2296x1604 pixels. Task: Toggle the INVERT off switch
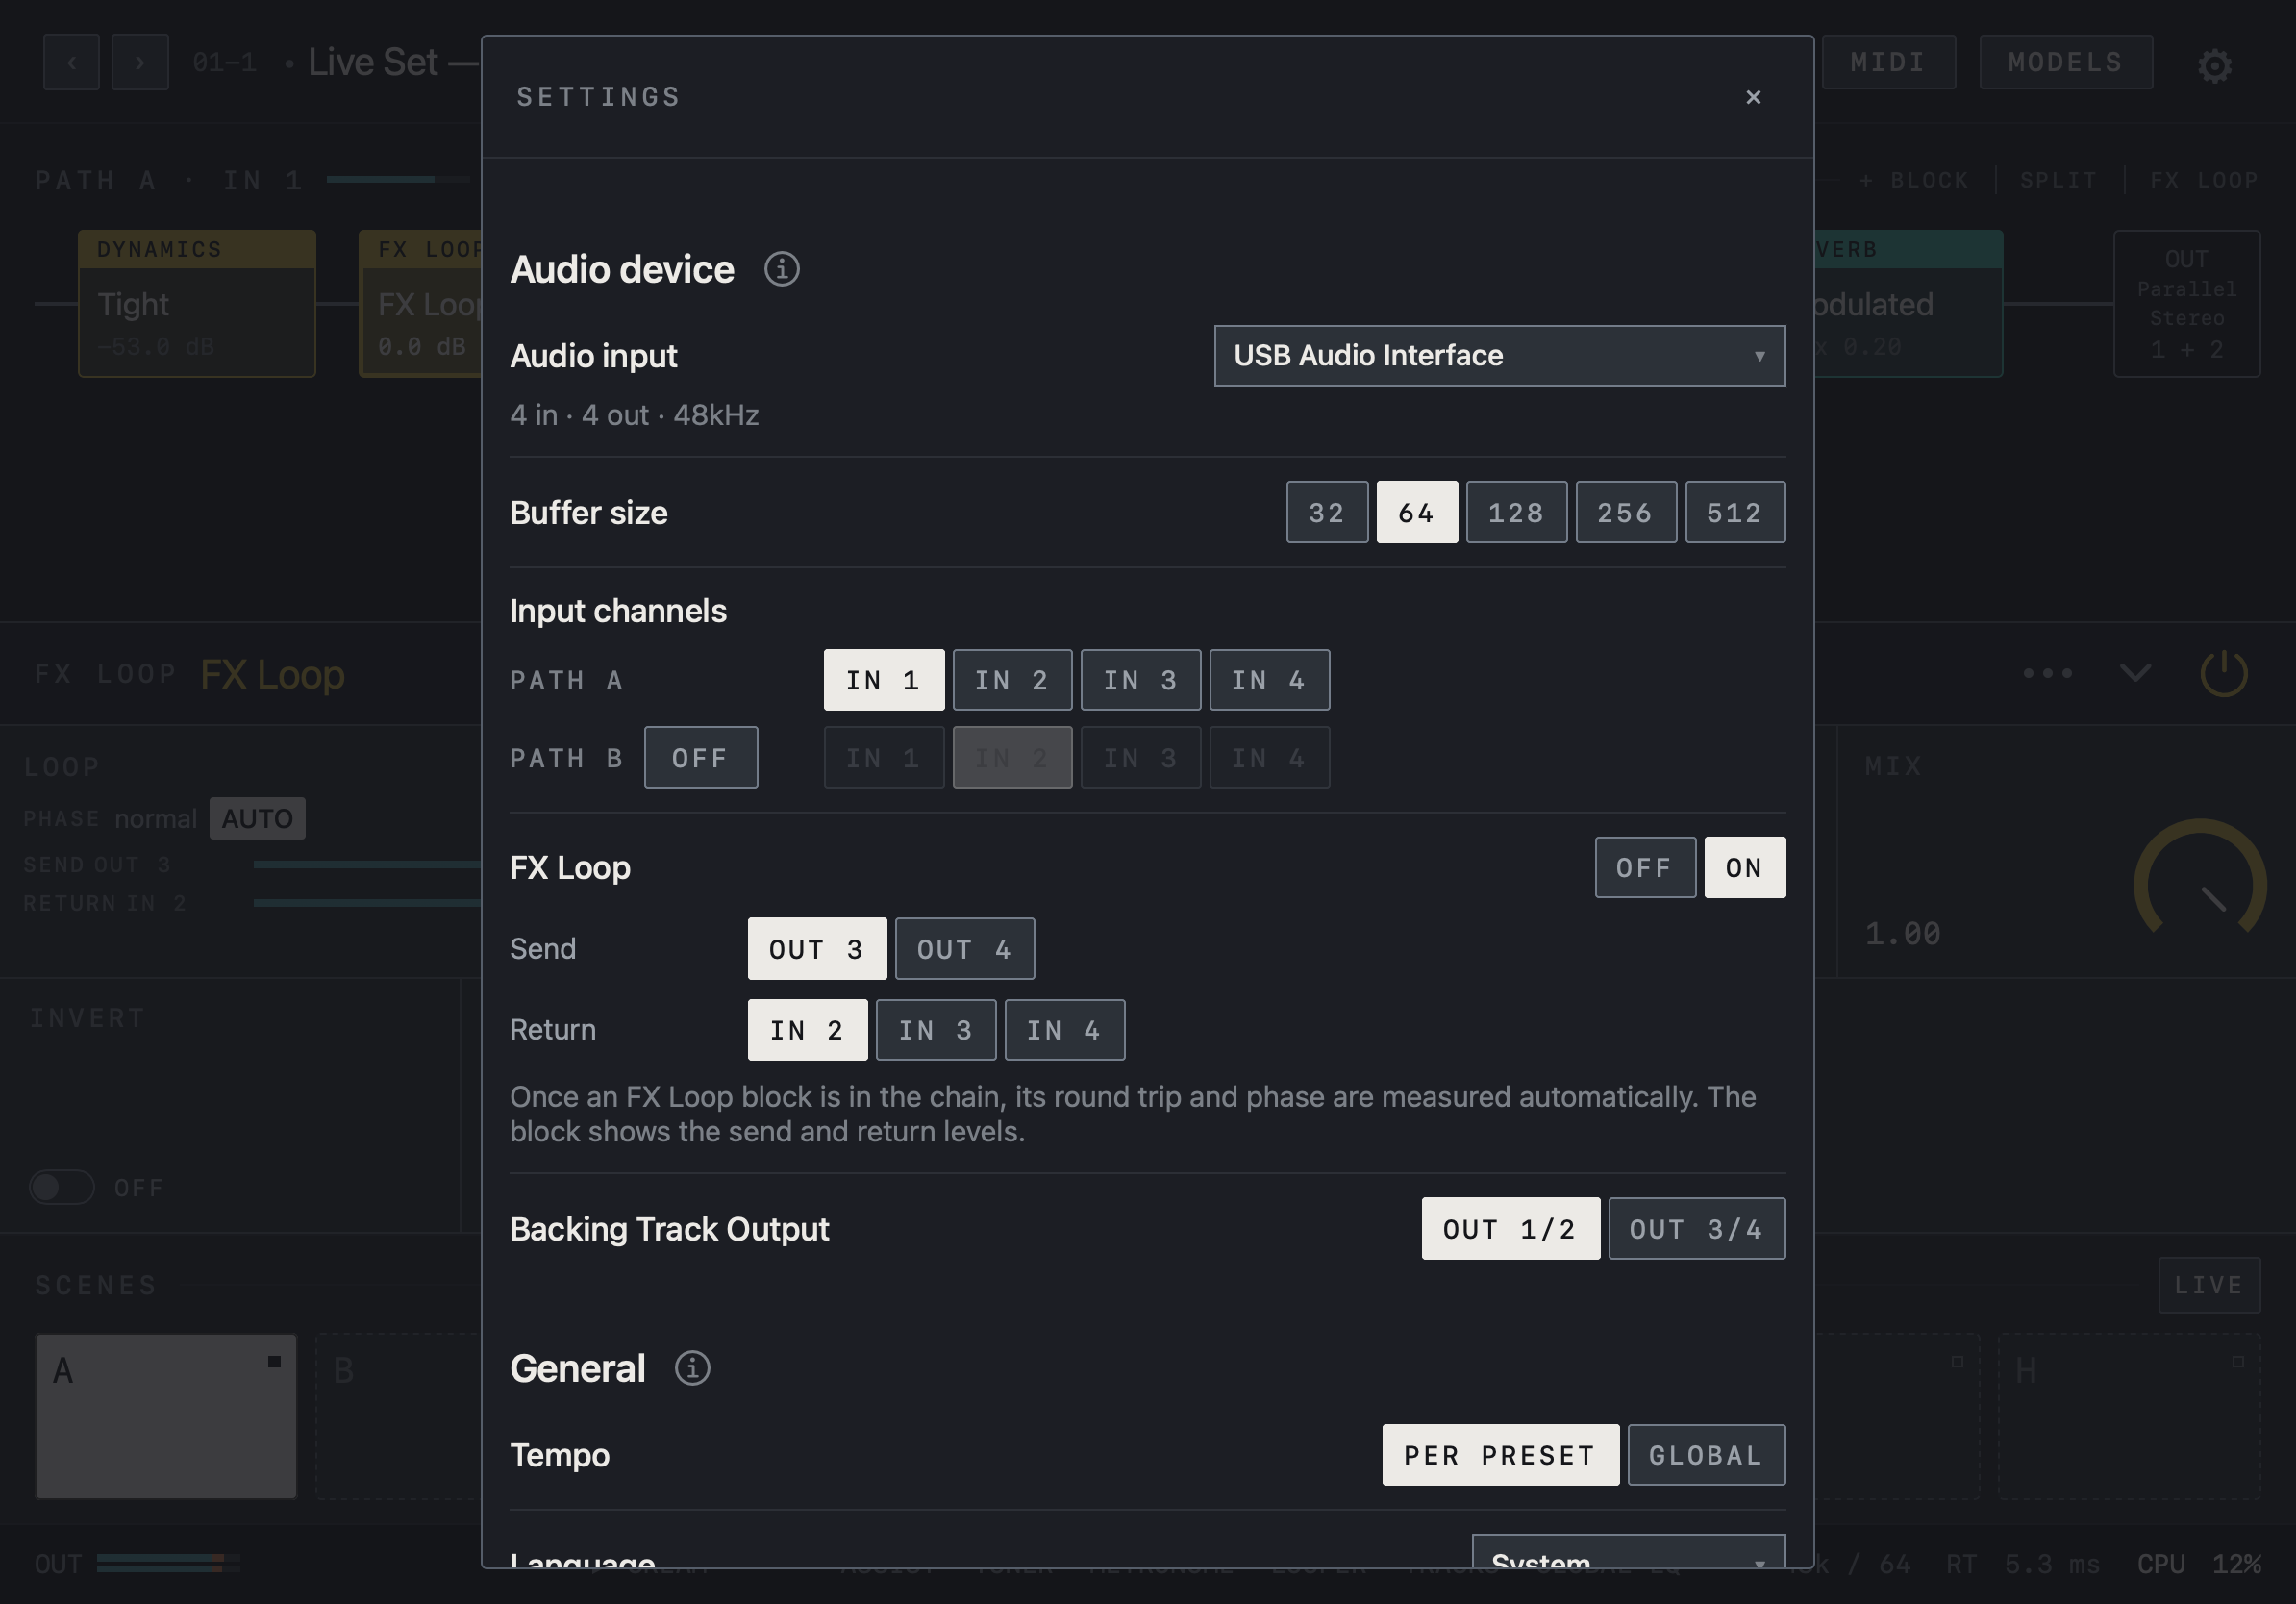62,1187
